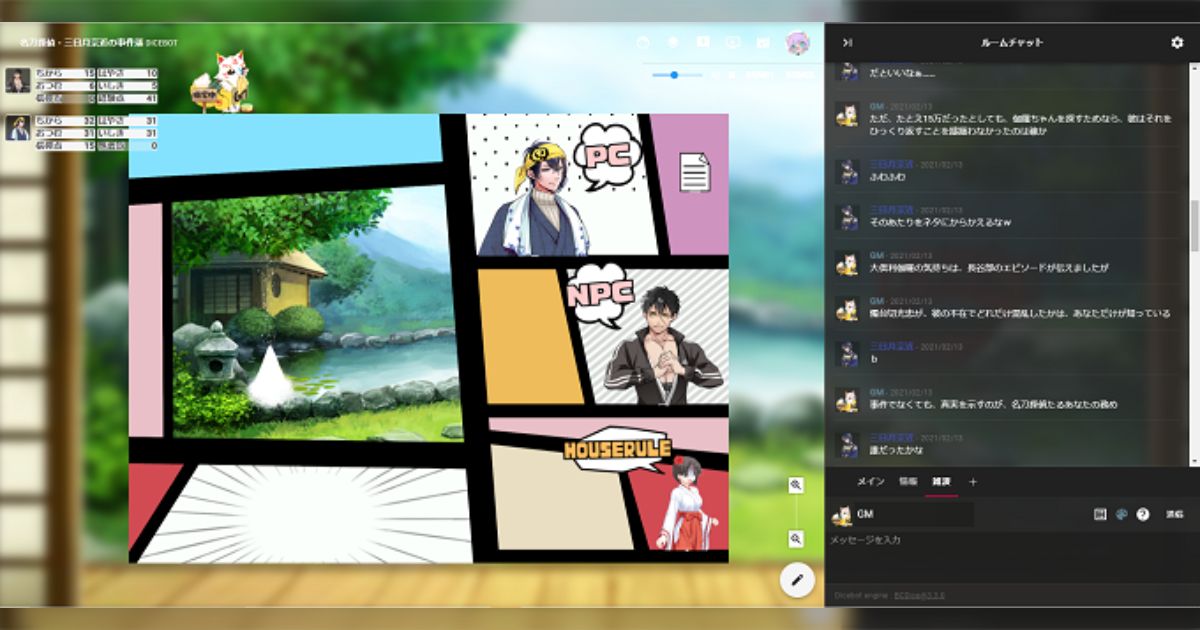Collapse the room chat panel
Image resolution: width=1200 pixels, height=630 pixels.
[x=847, y=43]
